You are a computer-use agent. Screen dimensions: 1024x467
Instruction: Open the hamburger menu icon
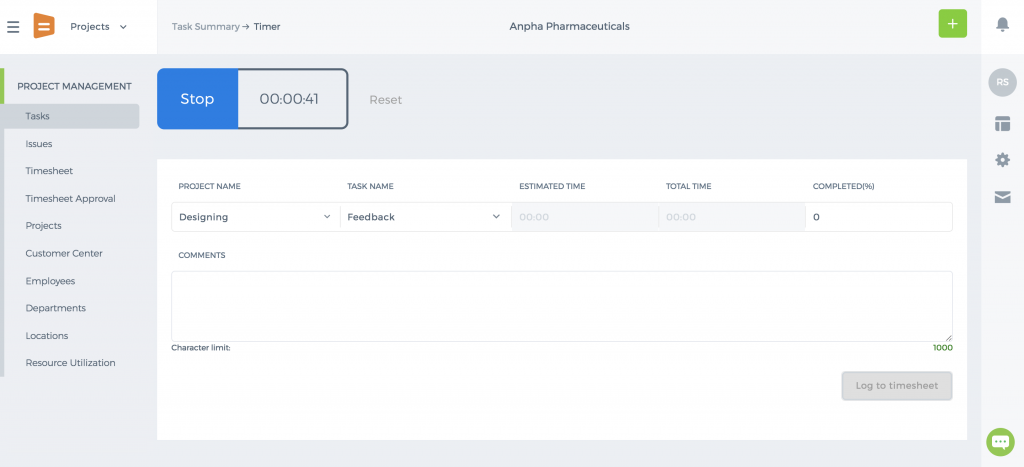(13, 27)
